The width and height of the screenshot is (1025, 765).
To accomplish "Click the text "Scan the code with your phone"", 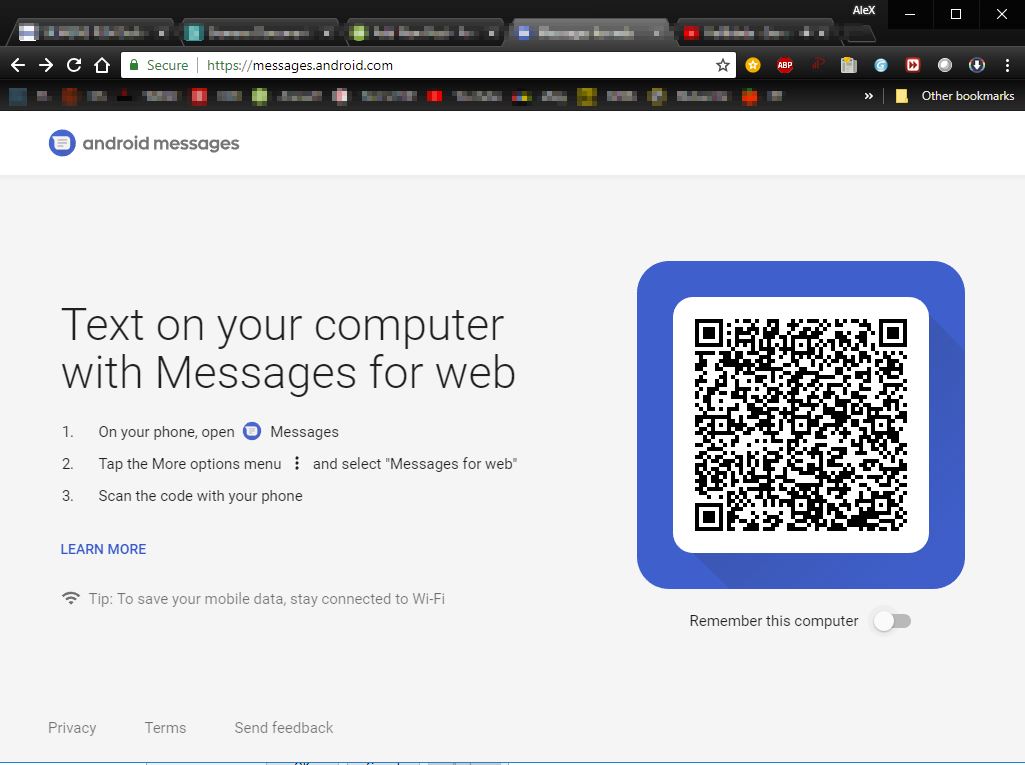I will pos(200,496).
